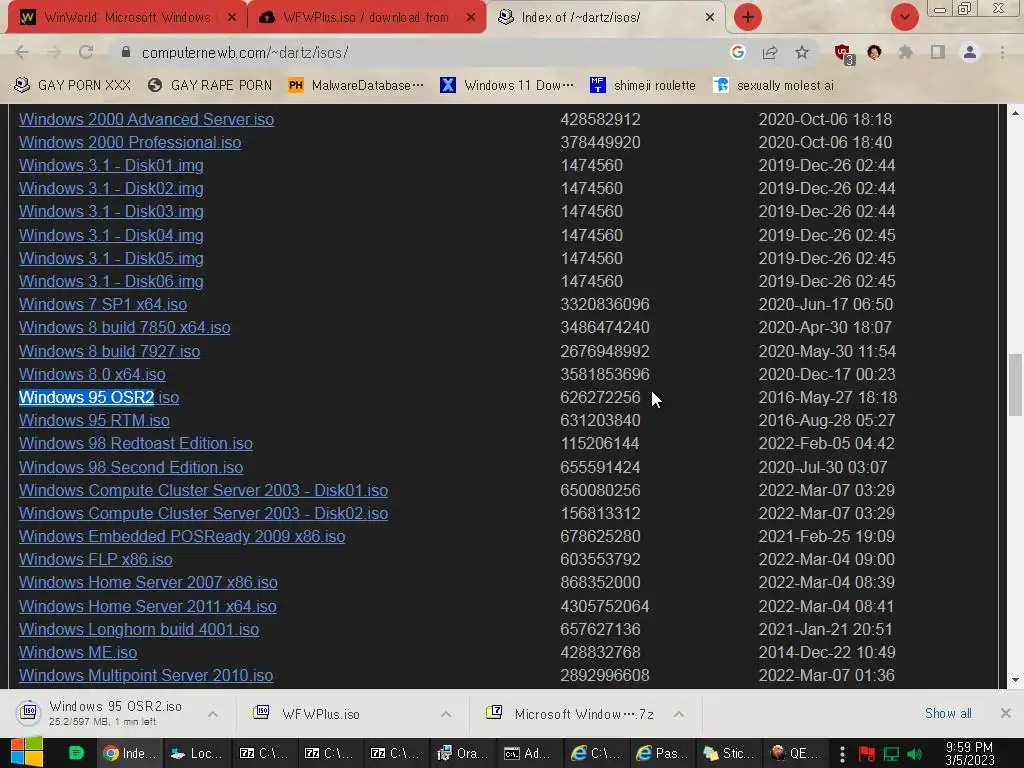The height and width of the screenshot is (768, 1024).
Task: Open Windows 11 Dow bookmark
Action: coord(507,85)
